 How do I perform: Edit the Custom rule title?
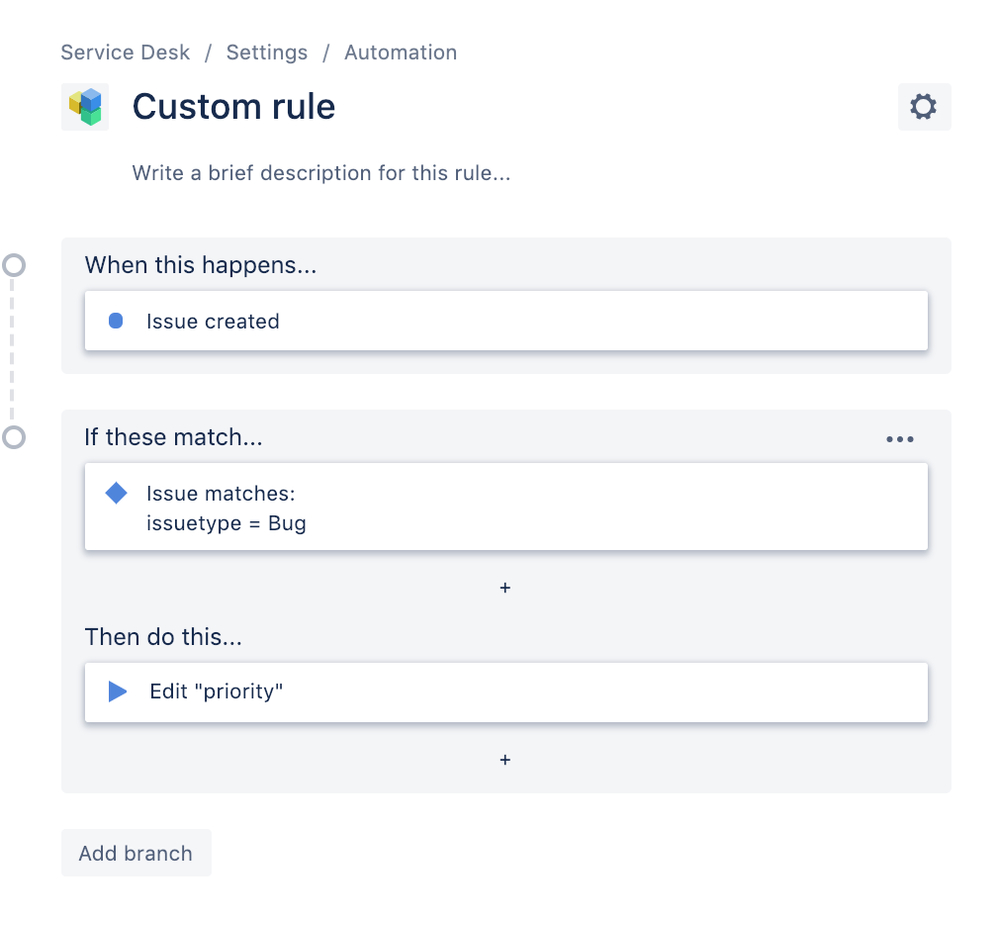(x=233, y=106)
